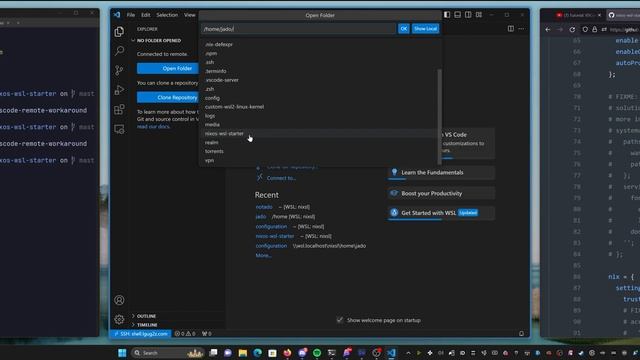Open the Manage gear icon
This screenshot has height=360, width=640.
(x=119, y=319)
